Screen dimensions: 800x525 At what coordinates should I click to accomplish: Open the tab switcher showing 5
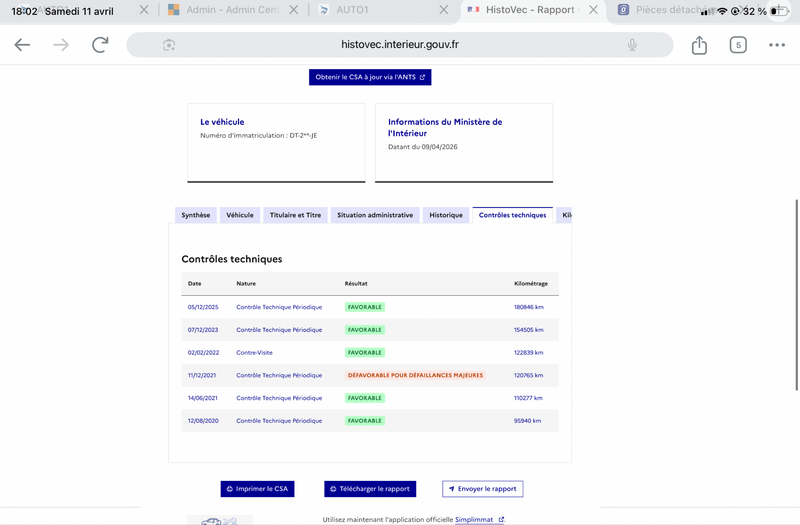coord(738,45)
